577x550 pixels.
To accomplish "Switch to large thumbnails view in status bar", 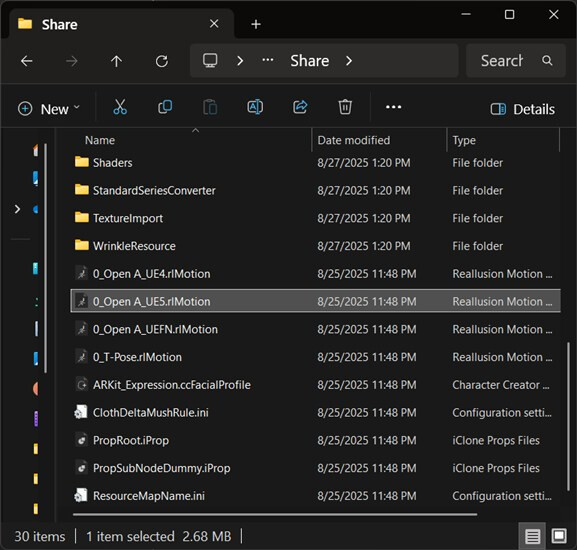I will (559, 536).
